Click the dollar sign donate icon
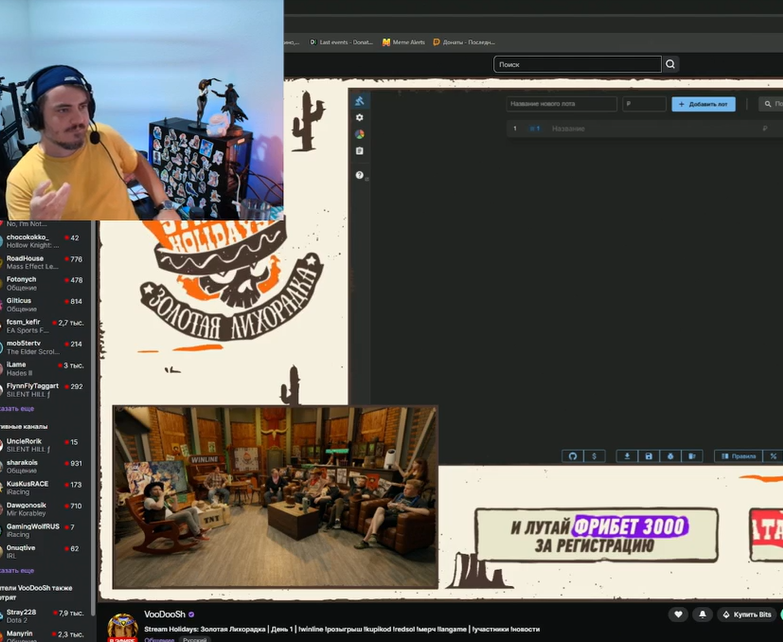Image resolution: width=783 pixels, height=642 pixels. (594, 456)
